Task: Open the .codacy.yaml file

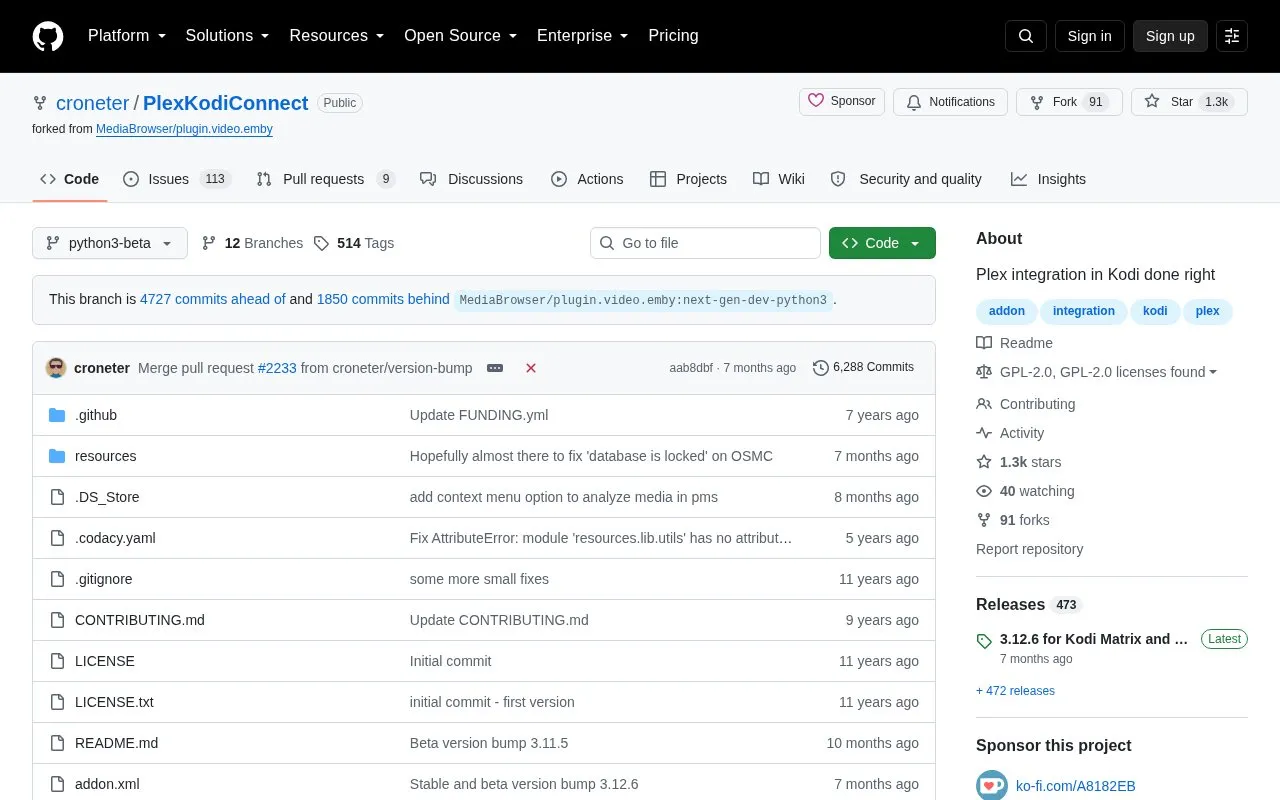Action: pos(115,538)
